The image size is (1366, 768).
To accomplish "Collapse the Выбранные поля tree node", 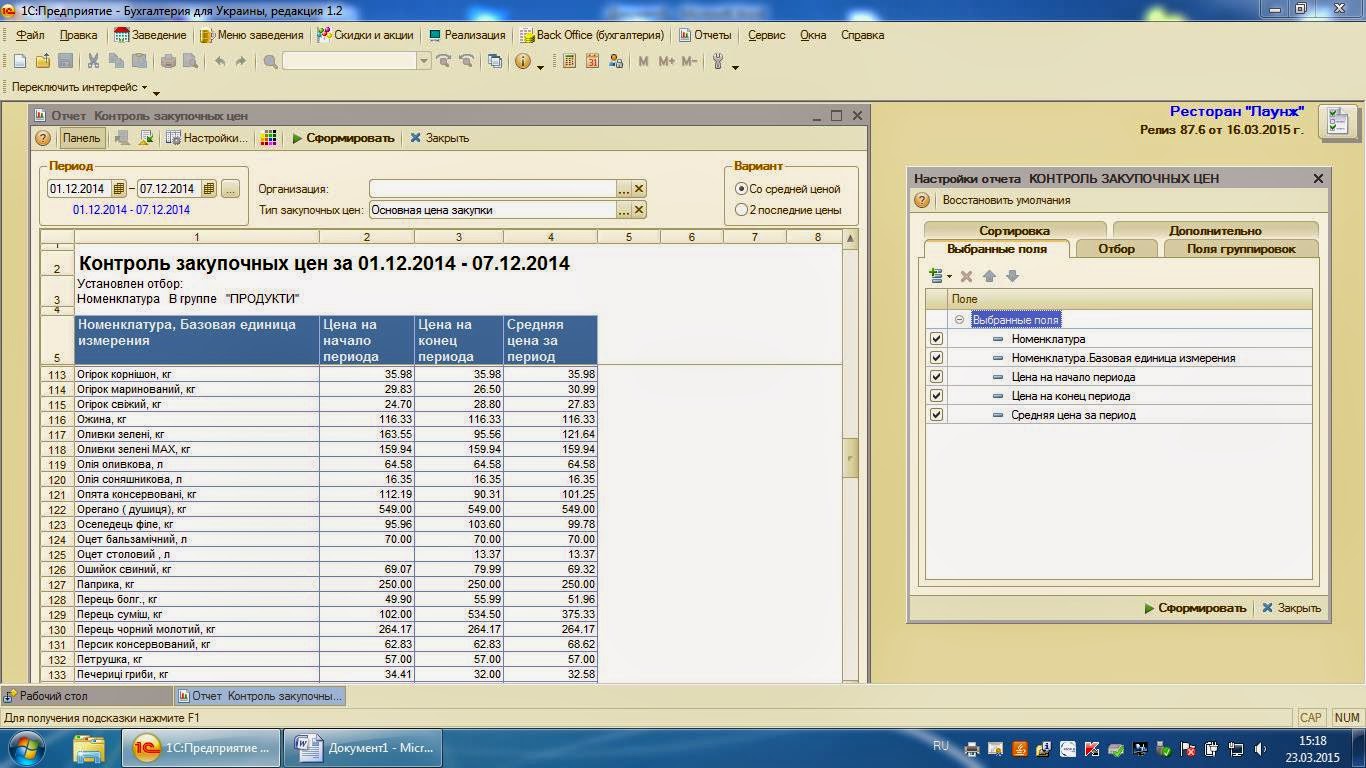I will [x=959, y=320].
